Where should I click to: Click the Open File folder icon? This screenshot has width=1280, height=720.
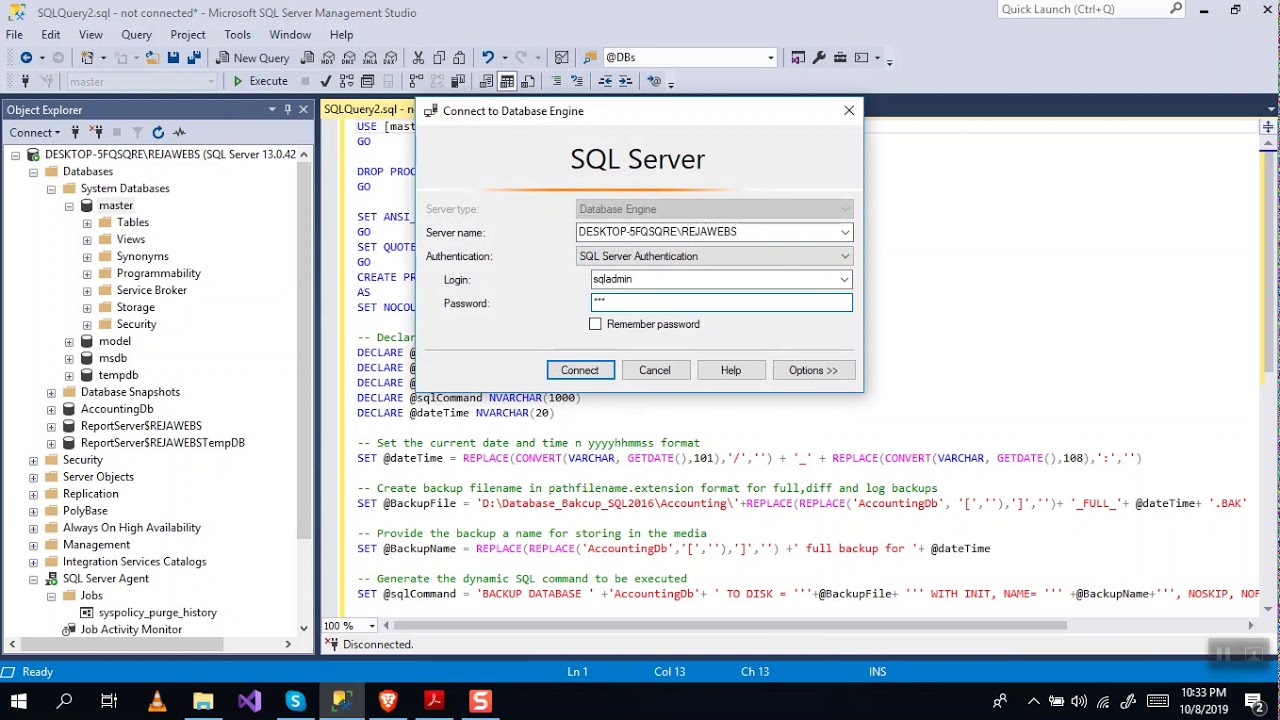[153, 58]
